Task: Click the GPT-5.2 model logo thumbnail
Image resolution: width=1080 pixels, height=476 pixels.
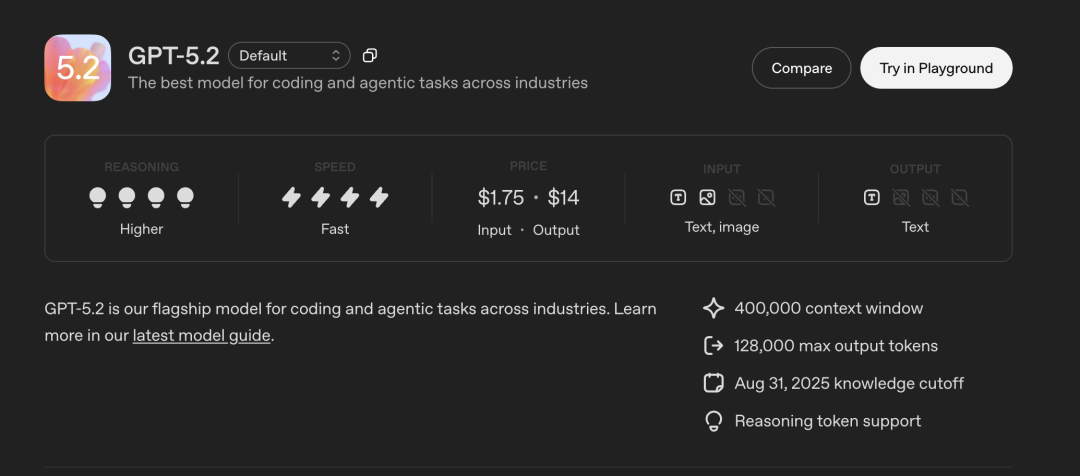Action: click(78, 68)
